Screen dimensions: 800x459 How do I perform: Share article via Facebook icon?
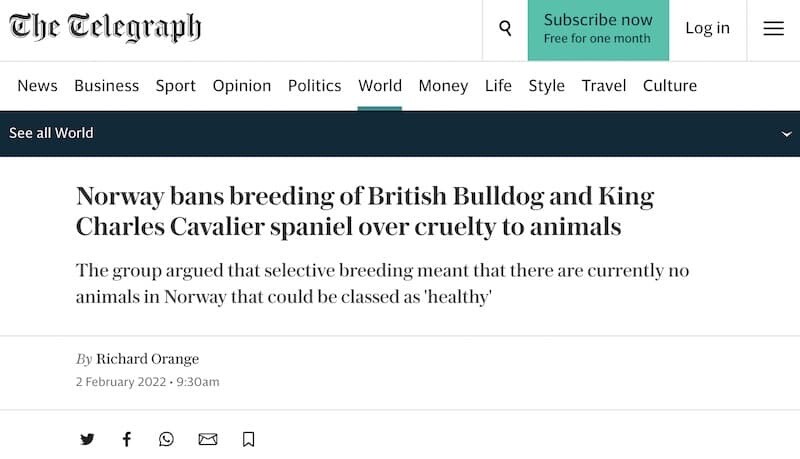coord(127,439)
